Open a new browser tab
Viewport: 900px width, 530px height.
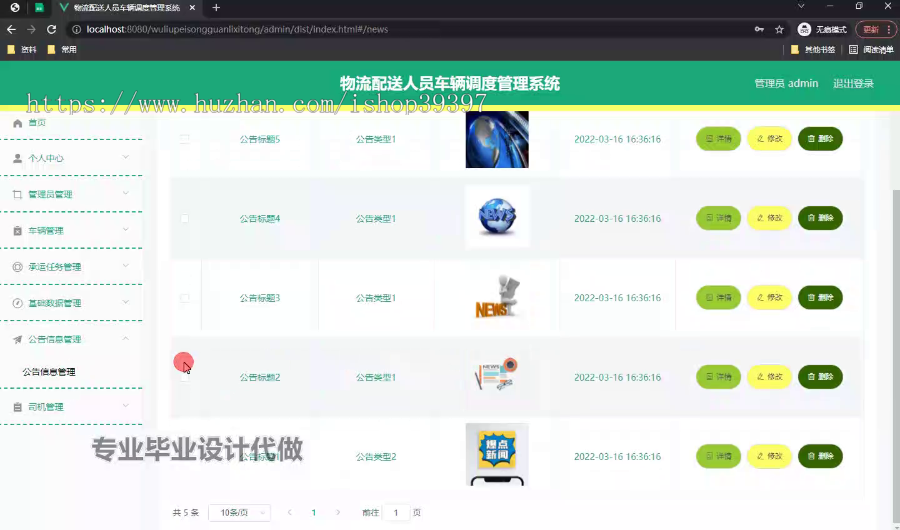click(216, 7)
